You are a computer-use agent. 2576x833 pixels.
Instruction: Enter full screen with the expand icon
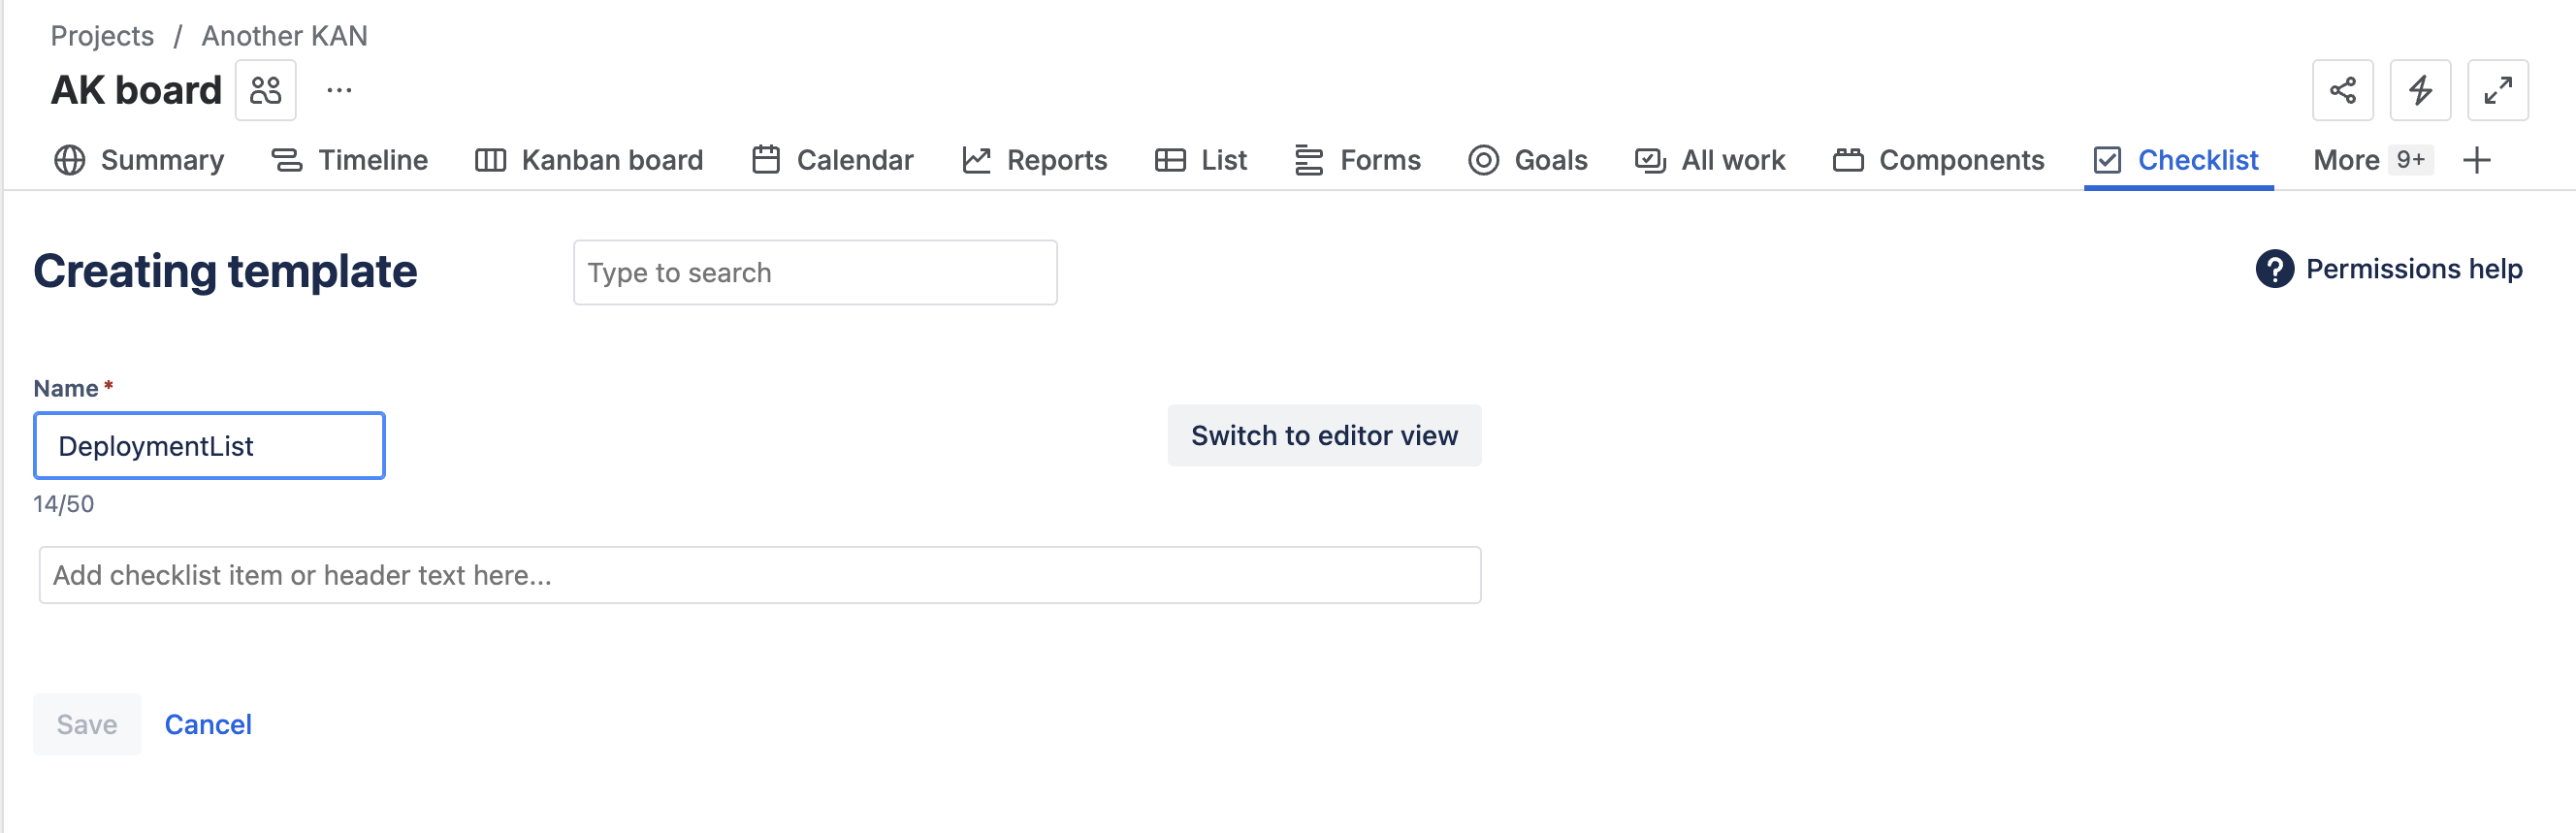point(2497,90)
